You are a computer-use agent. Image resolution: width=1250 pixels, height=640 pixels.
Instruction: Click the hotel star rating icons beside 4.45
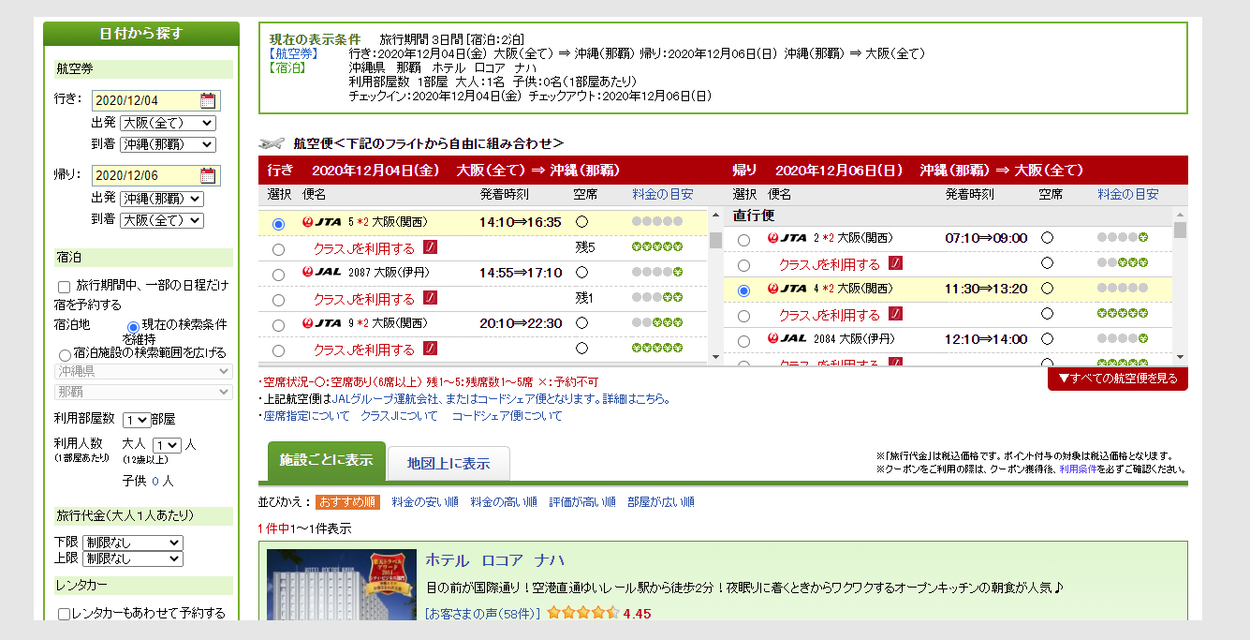583,613
